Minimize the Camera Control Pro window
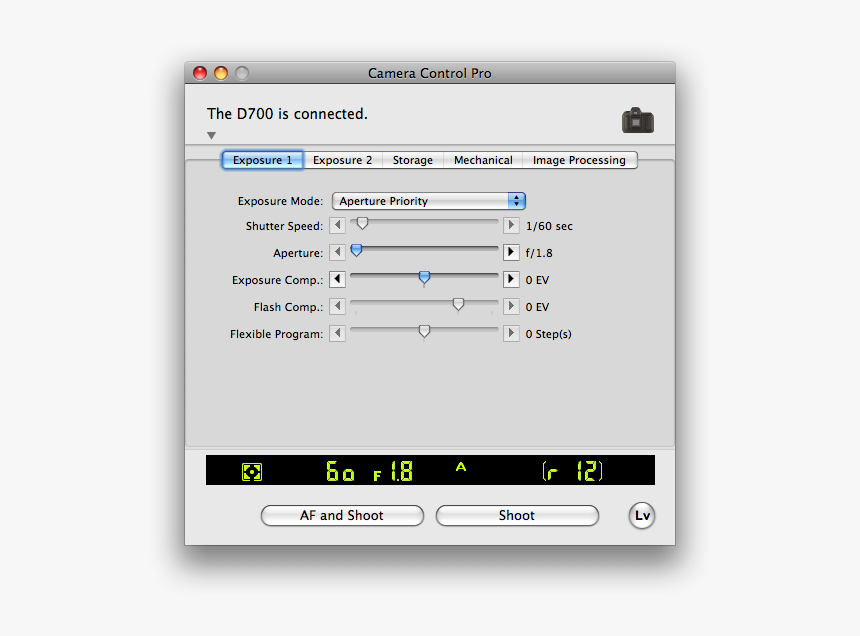This screenshot has height=636, width=860. pyautogui.click(x=221, y=73)
